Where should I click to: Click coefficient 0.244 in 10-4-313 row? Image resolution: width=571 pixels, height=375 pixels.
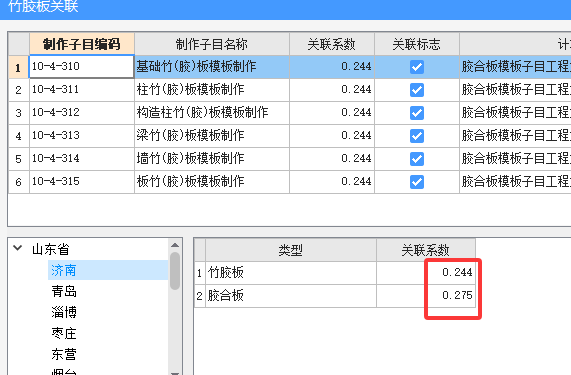click(x=332, y=136)
